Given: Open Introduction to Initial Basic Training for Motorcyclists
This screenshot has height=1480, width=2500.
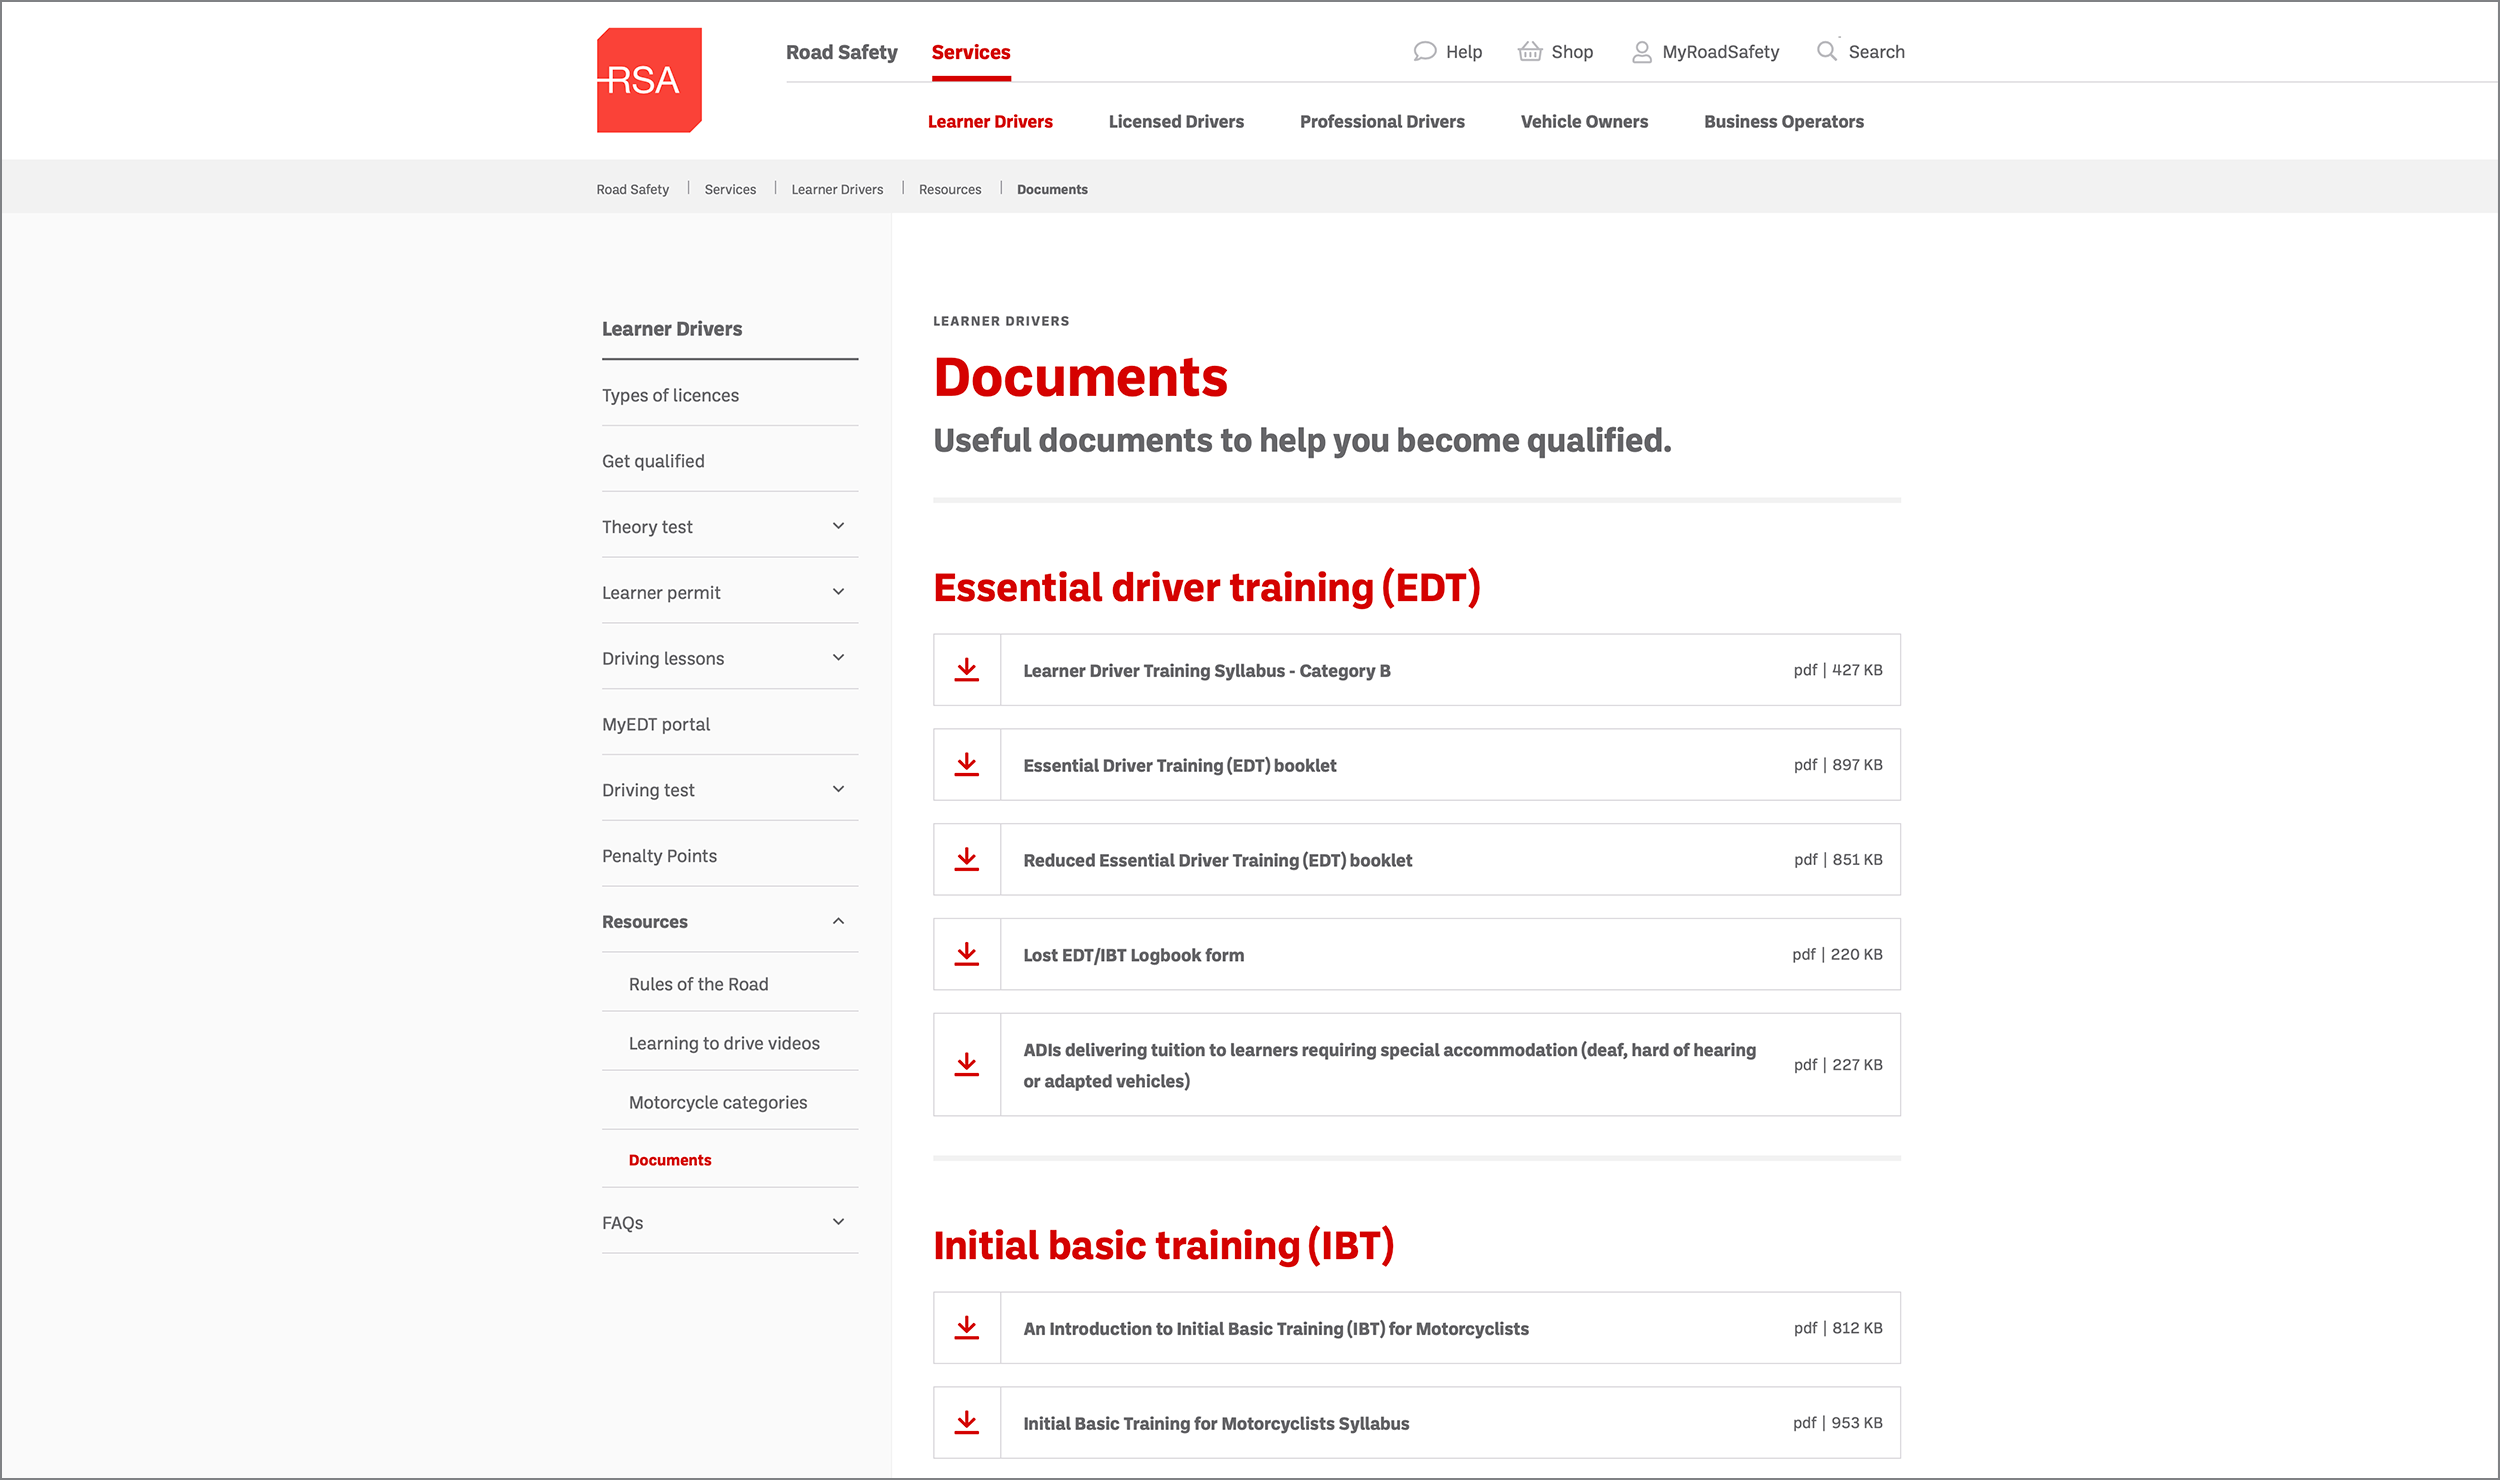Looking at the screenshot, I should point(1276,1329).
